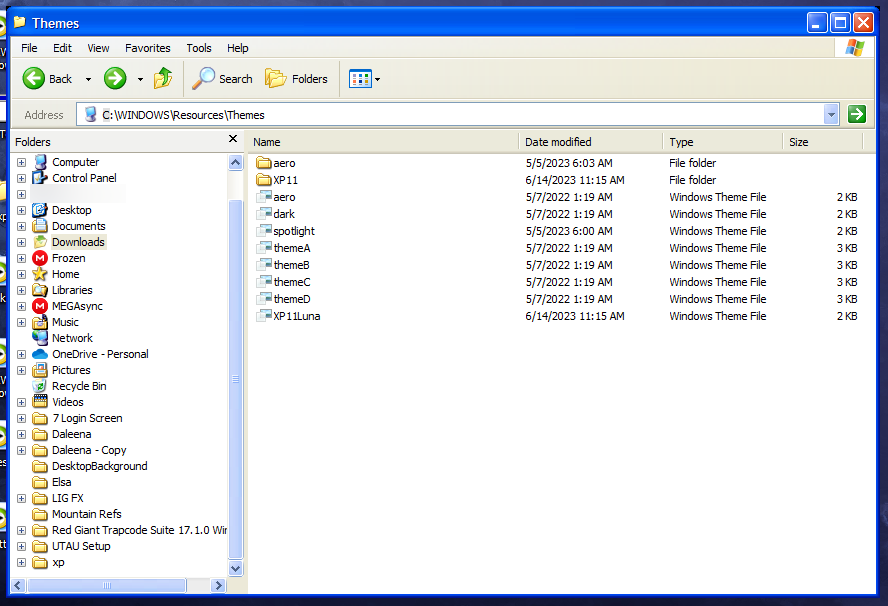Click the Network icon in tree
The height and width of the screenshot is (606, 888).
[x=40, y=338]
